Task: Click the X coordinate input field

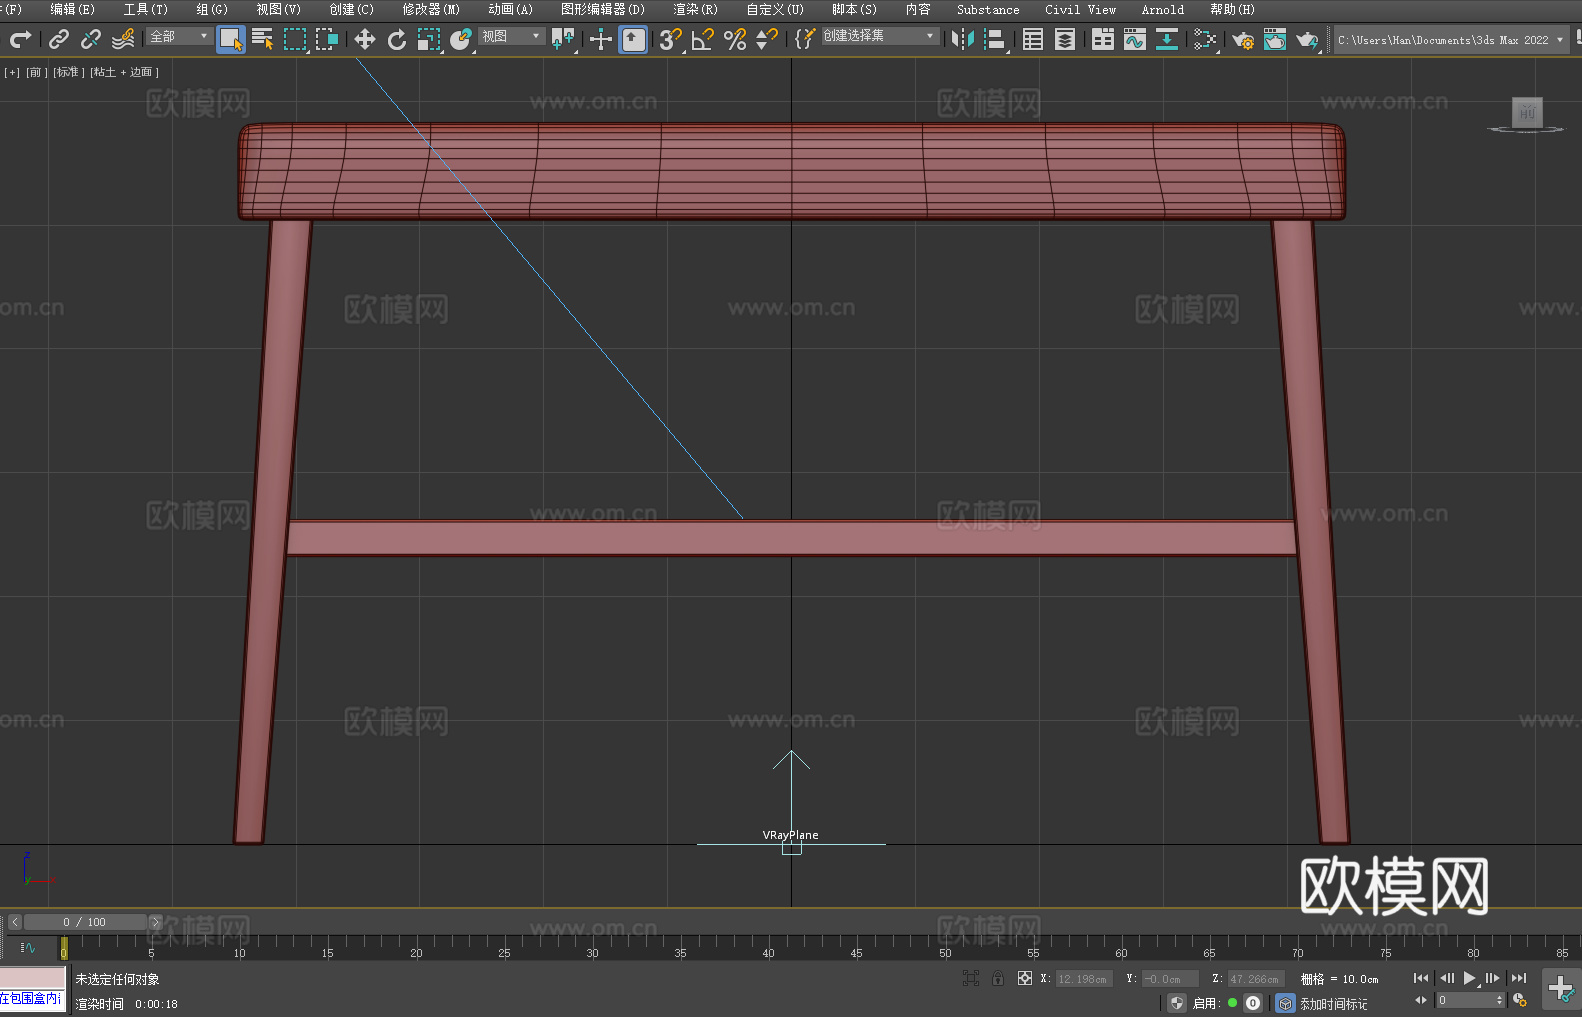Action: 1084,979
